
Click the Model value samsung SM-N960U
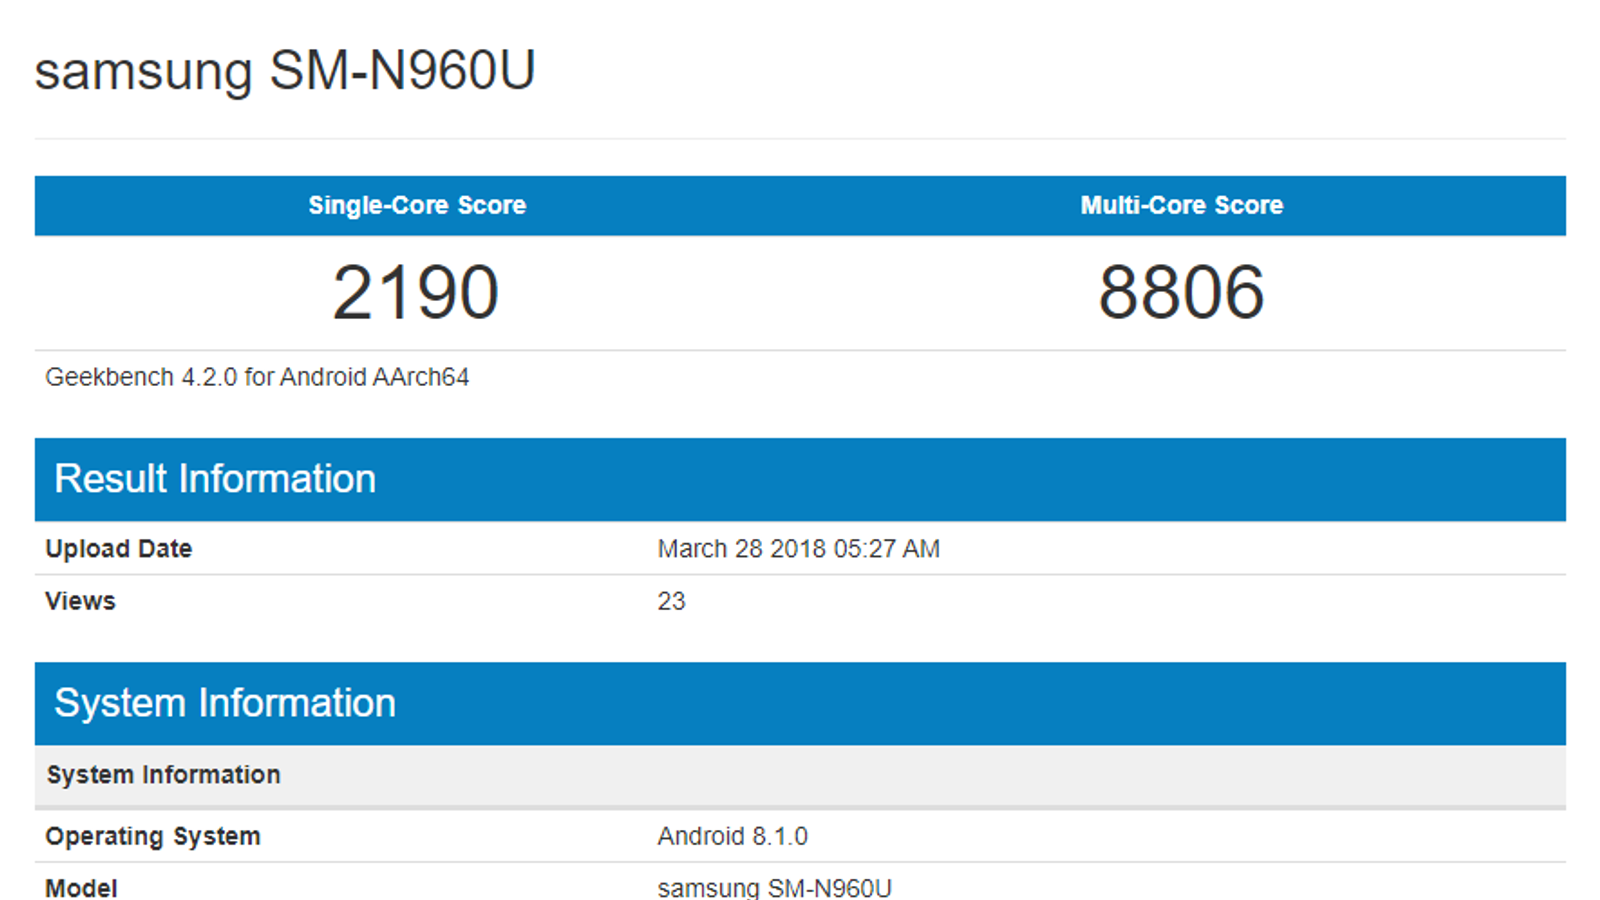pyautogui.click(x=774, y=888)
